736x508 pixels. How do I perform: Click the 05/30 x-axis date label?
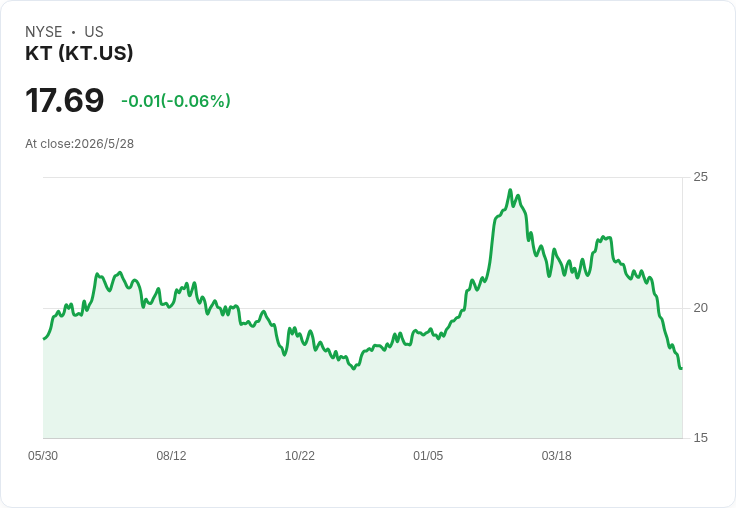pyautogui.click(x=43, y=455)
